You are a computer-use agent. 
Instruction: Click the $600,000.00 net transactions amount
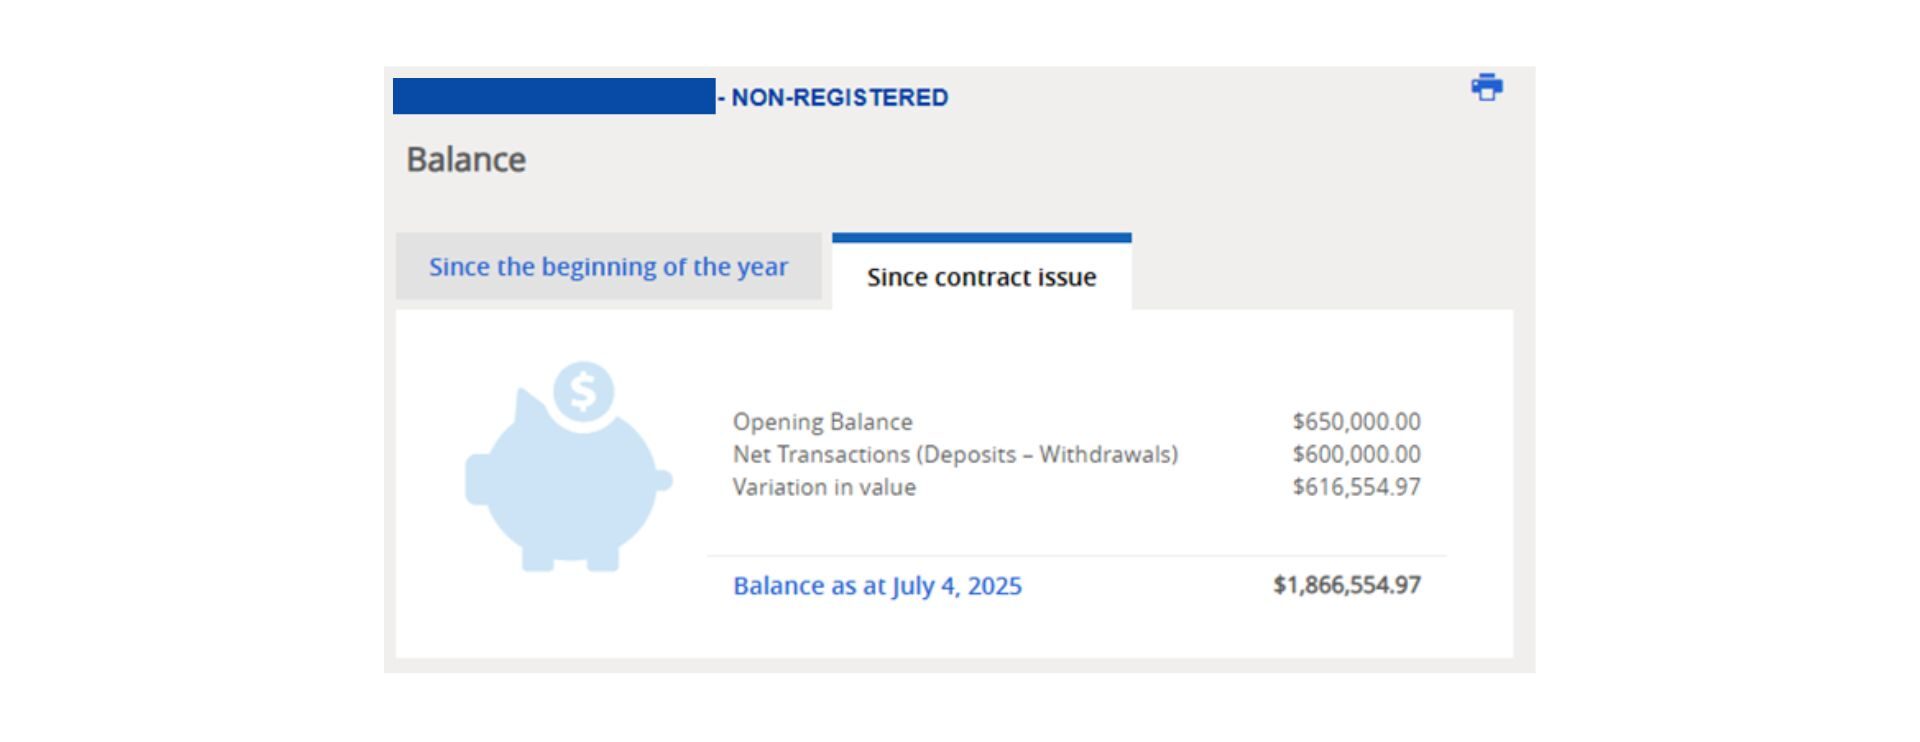coord(1356,454)
